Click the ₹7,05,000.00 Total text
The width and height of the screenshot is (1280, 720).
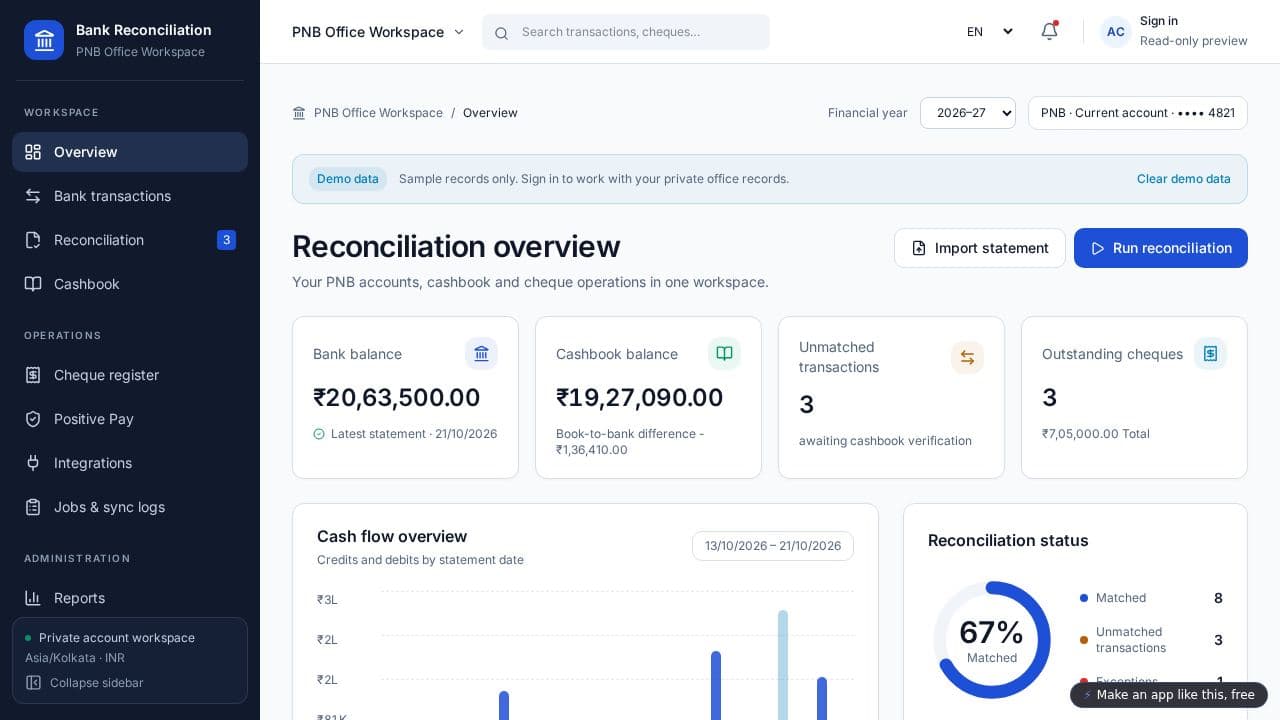coord(1096,434)
